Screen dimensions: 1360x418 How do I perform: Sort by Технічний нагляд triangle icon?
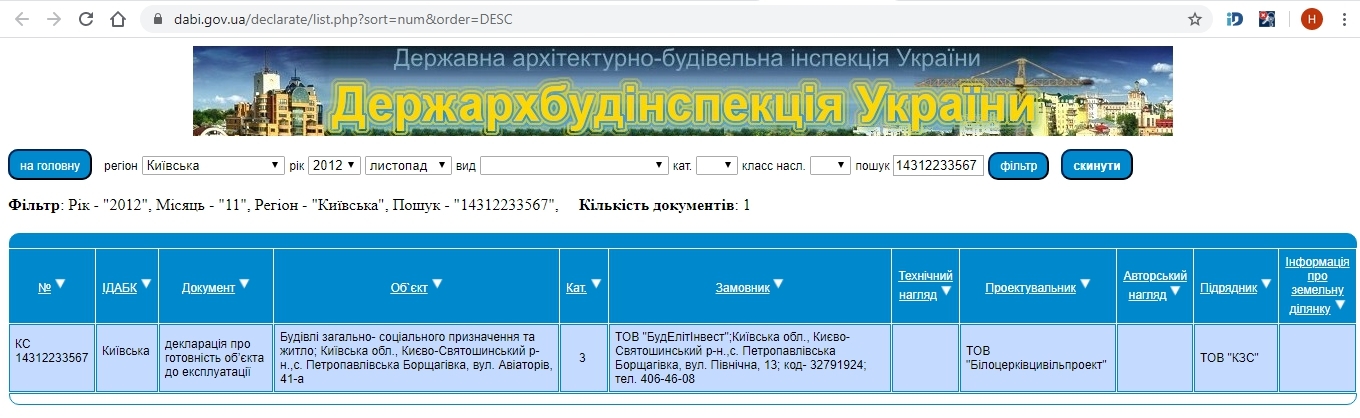(946, 291)
